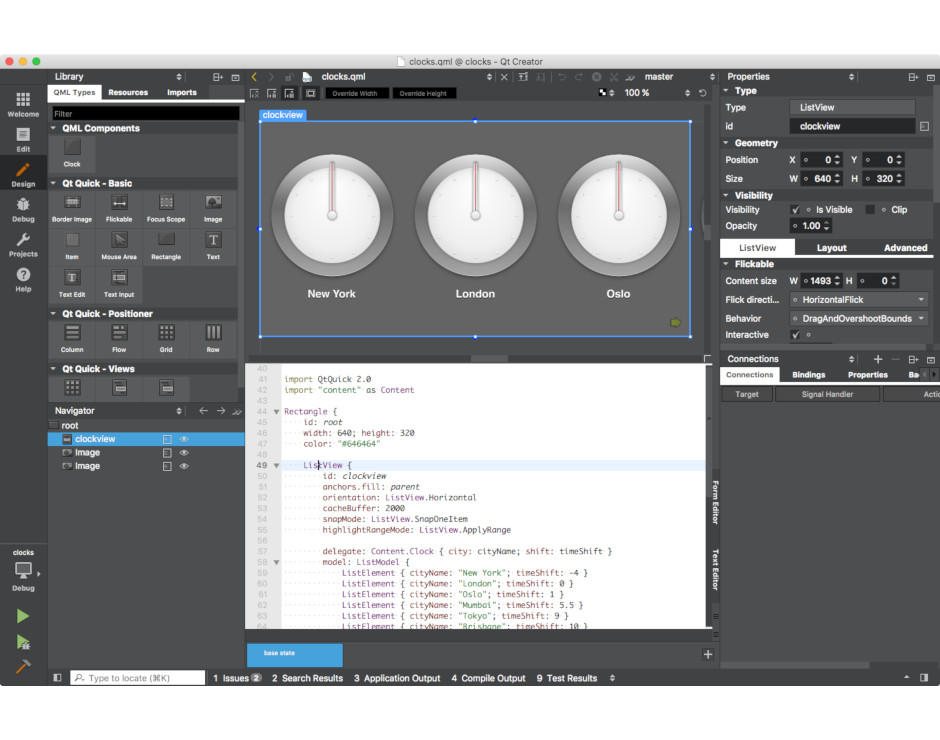Toggle visibility of the clockview item
The height and width of the screenshot is (740, 940).
click(x=182, y=438)
